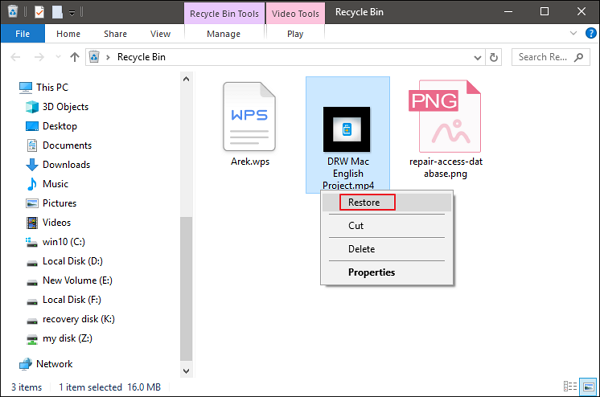Screen dimensions: 600x397
Task: Open 3D Objects in the sidebar
Action: [x=57, y=107]
